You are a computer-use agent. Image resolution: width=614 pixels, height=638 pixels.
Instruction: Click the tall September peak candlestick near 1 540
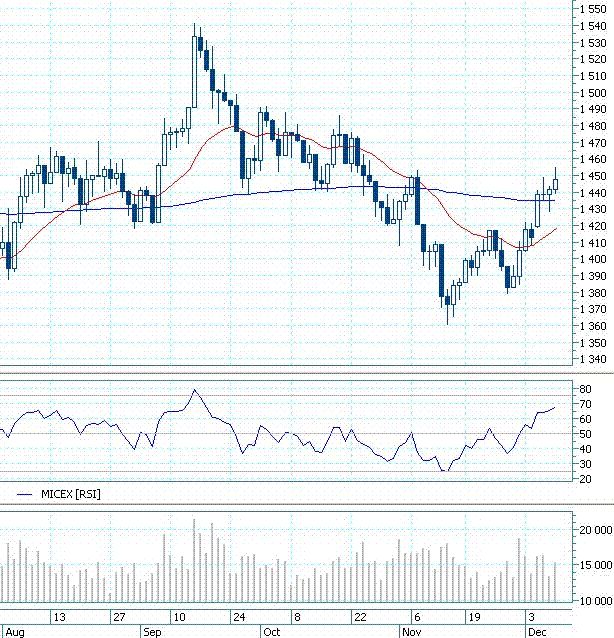coord(194,72)
